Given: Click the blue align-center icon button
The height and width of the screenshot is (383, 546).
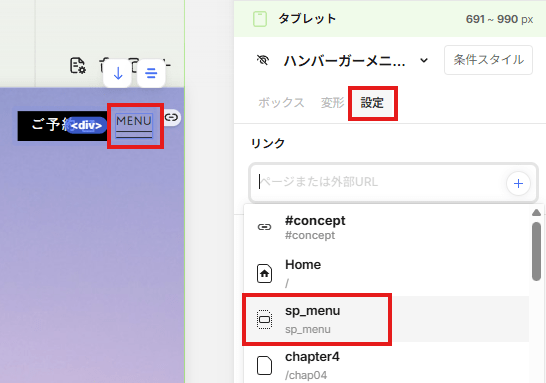Looking at the screenshot, I should pos(151,73).
